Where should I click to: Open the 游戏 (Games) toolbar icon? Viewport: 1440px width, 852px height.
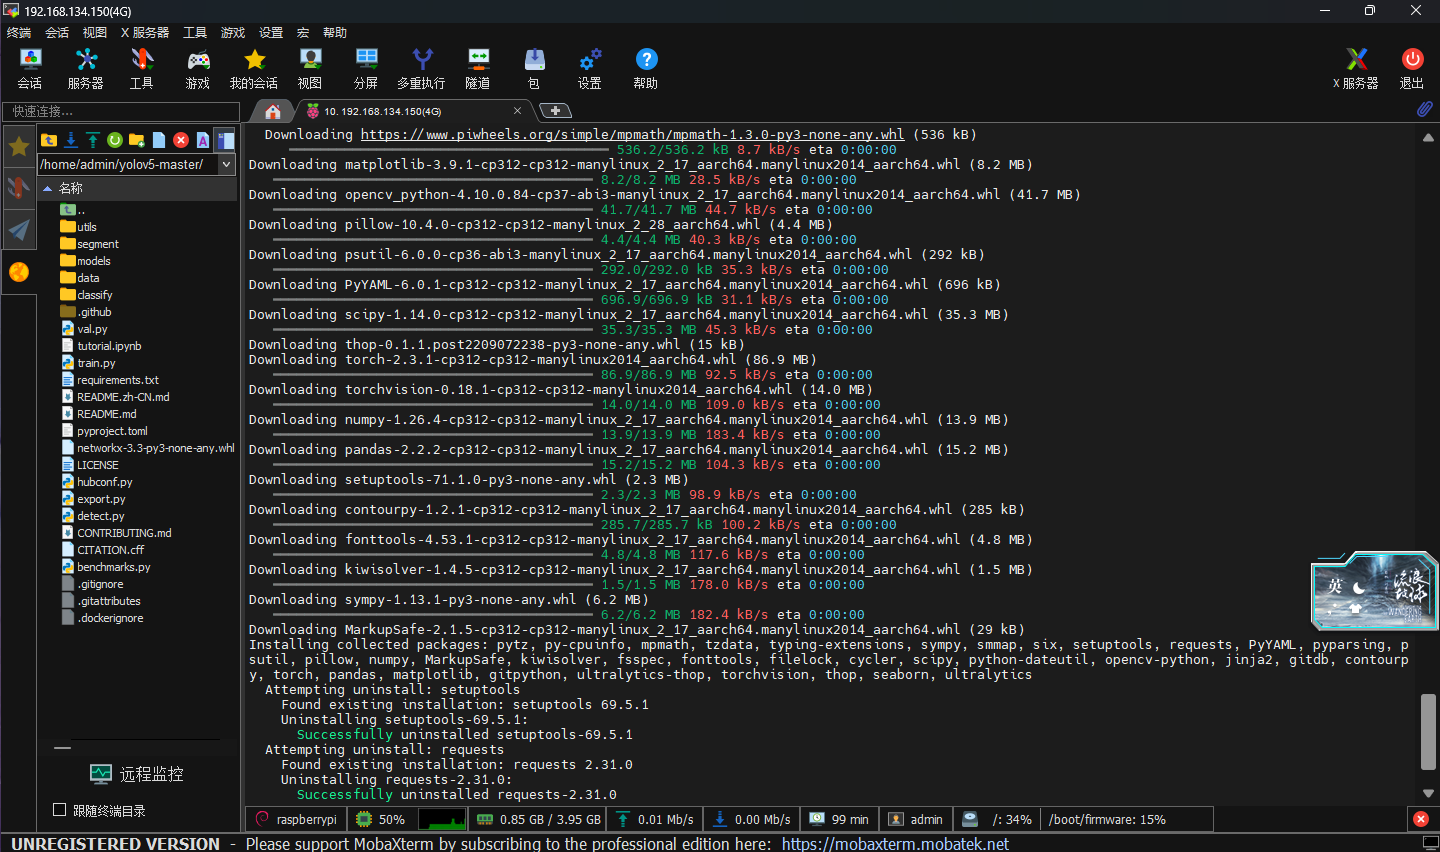[x=198, y=69]
